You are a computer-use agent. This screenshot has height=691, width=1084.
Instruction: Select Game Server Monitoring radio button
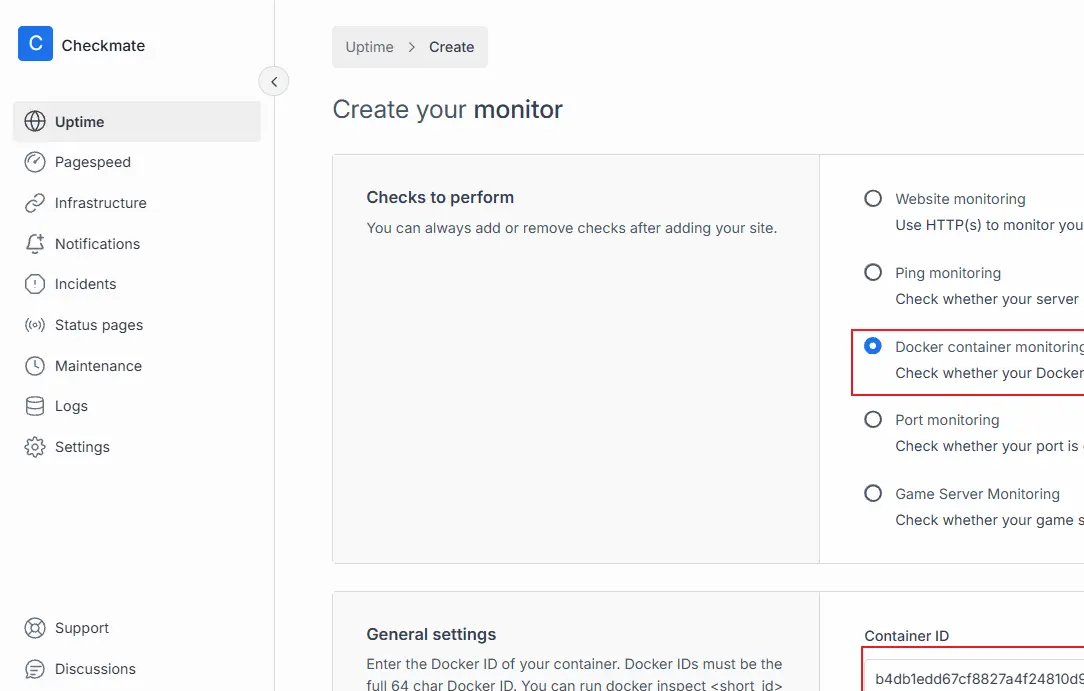[x=873, y=494]
